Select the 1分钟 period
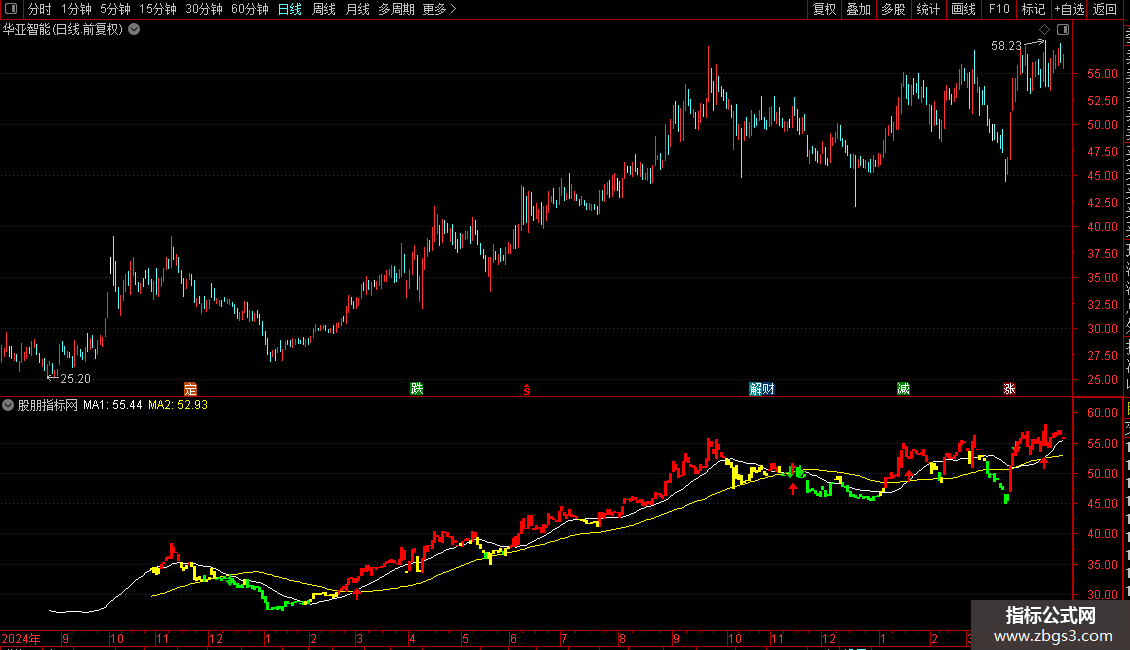Image resolution: width=1130 pixels, height=650 pixels. coord(76,9)
